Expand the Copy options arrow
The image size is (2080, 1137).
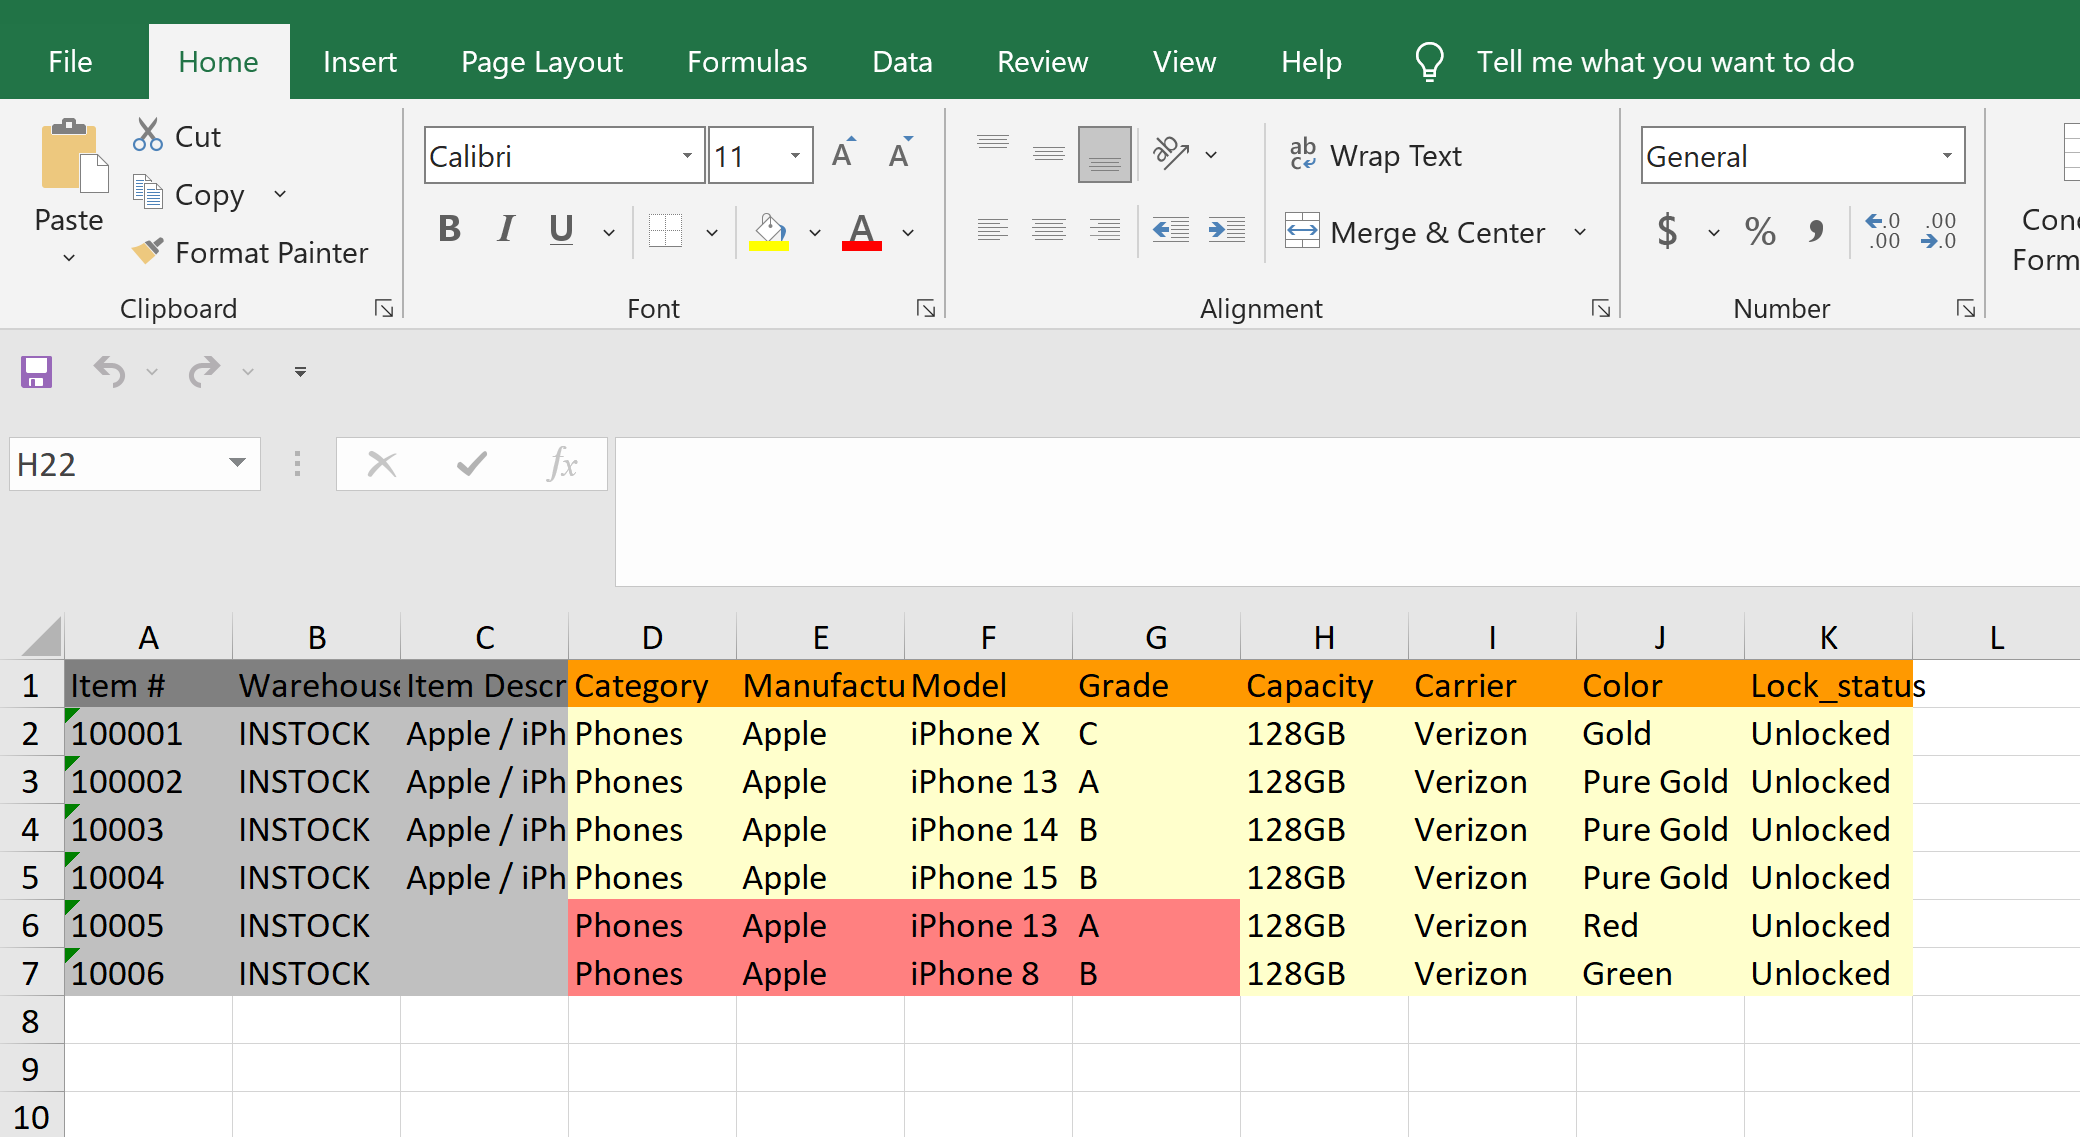[x=280, y=194]
